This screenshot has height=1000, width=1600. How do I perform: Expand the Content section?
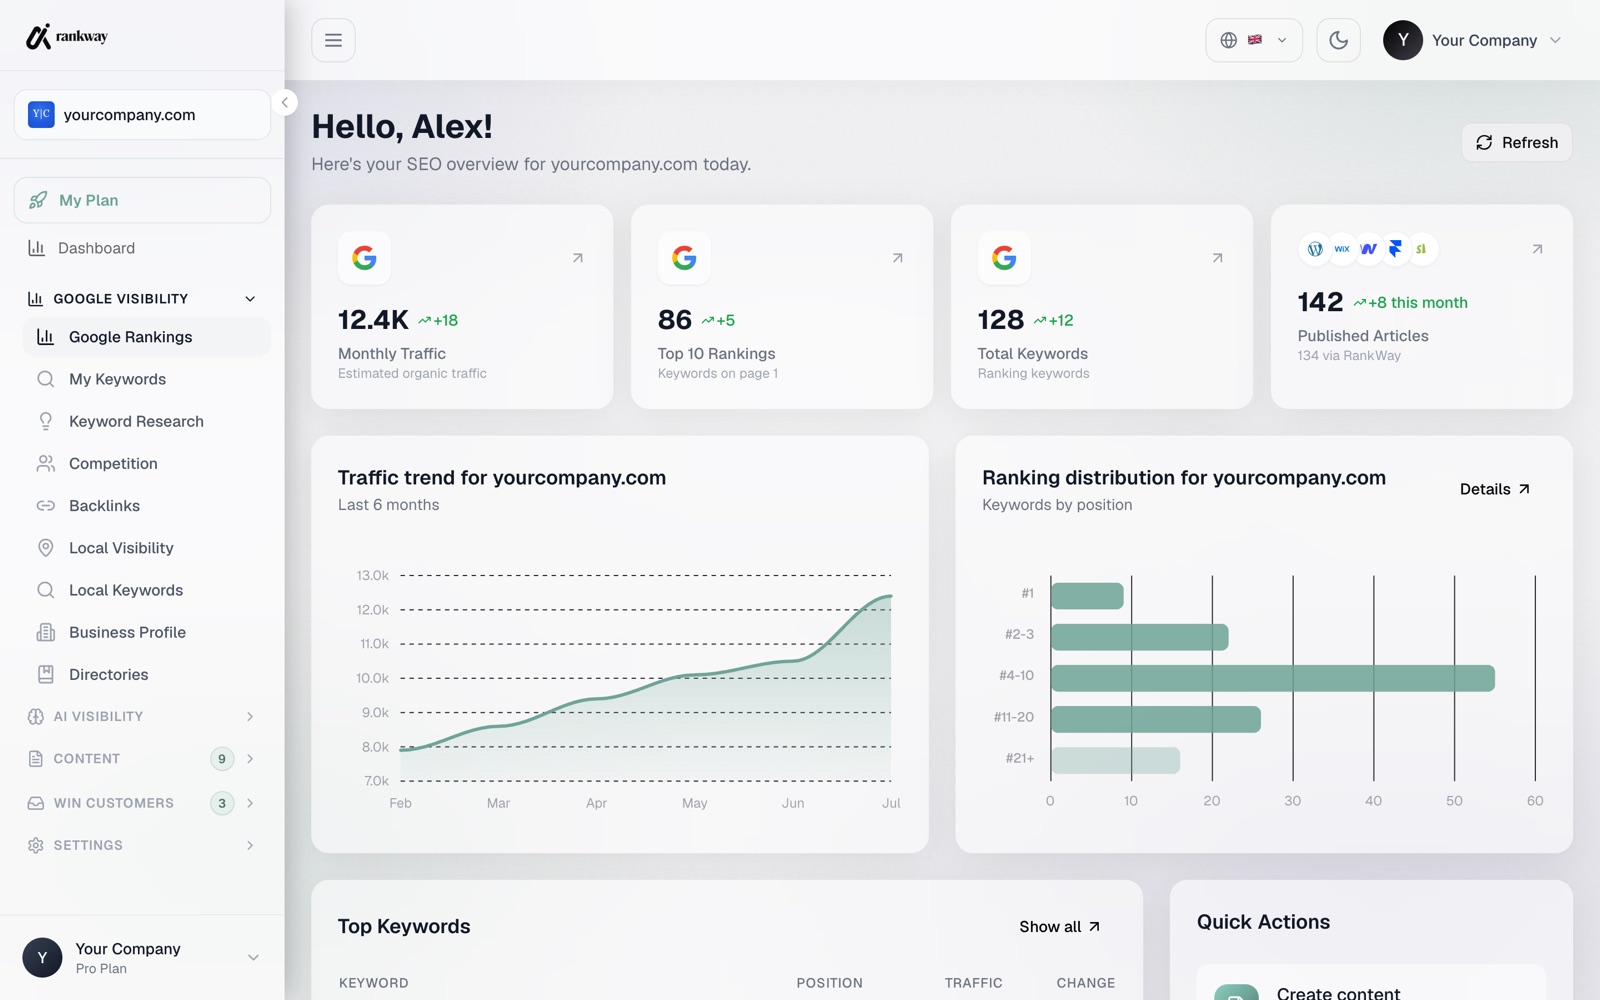coord(142,759)
